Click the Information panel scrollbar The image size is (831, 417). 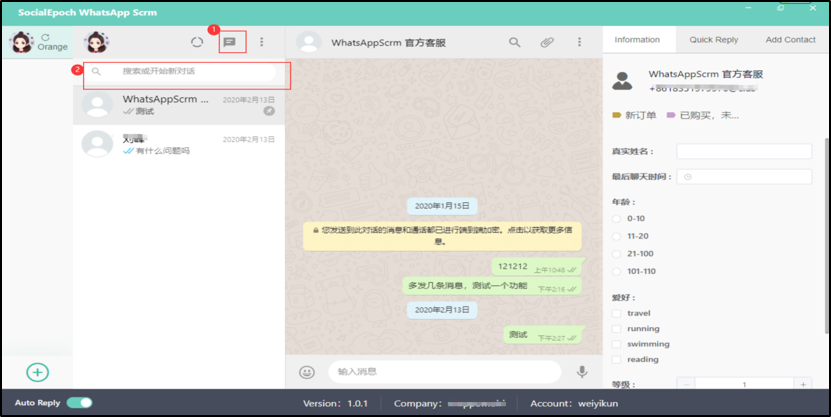(x=826, y=236)
